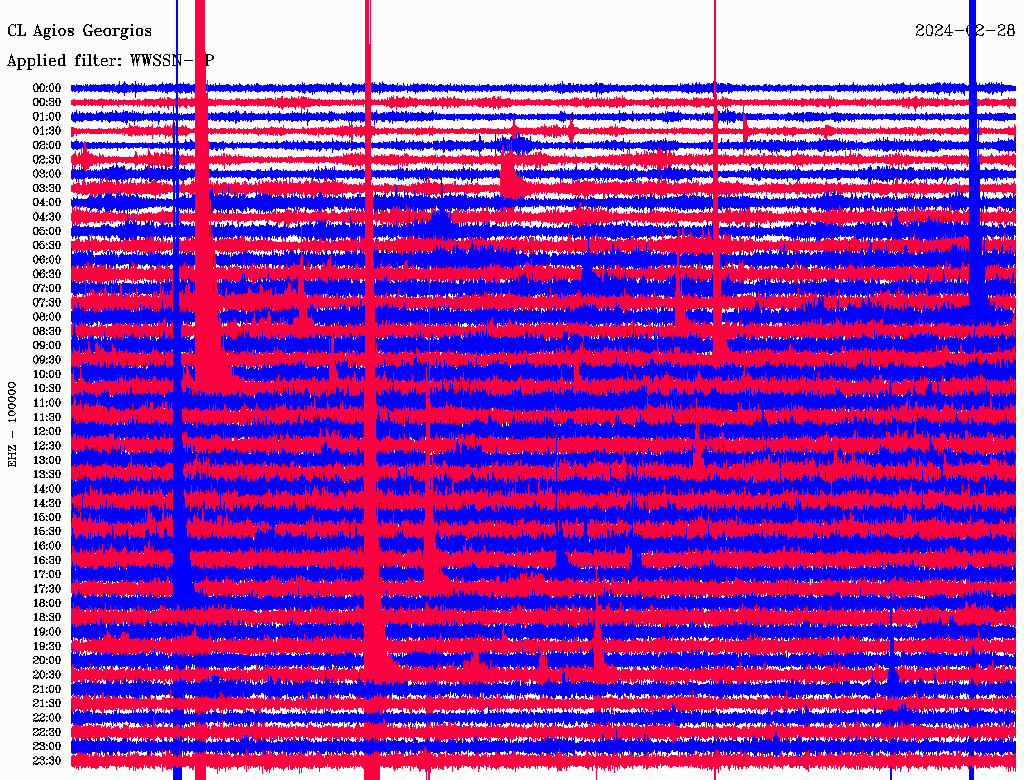Click the '21:00' time label
This screenshot has height=780, width=1024.
pyautogui.click(x=47, y=689)
